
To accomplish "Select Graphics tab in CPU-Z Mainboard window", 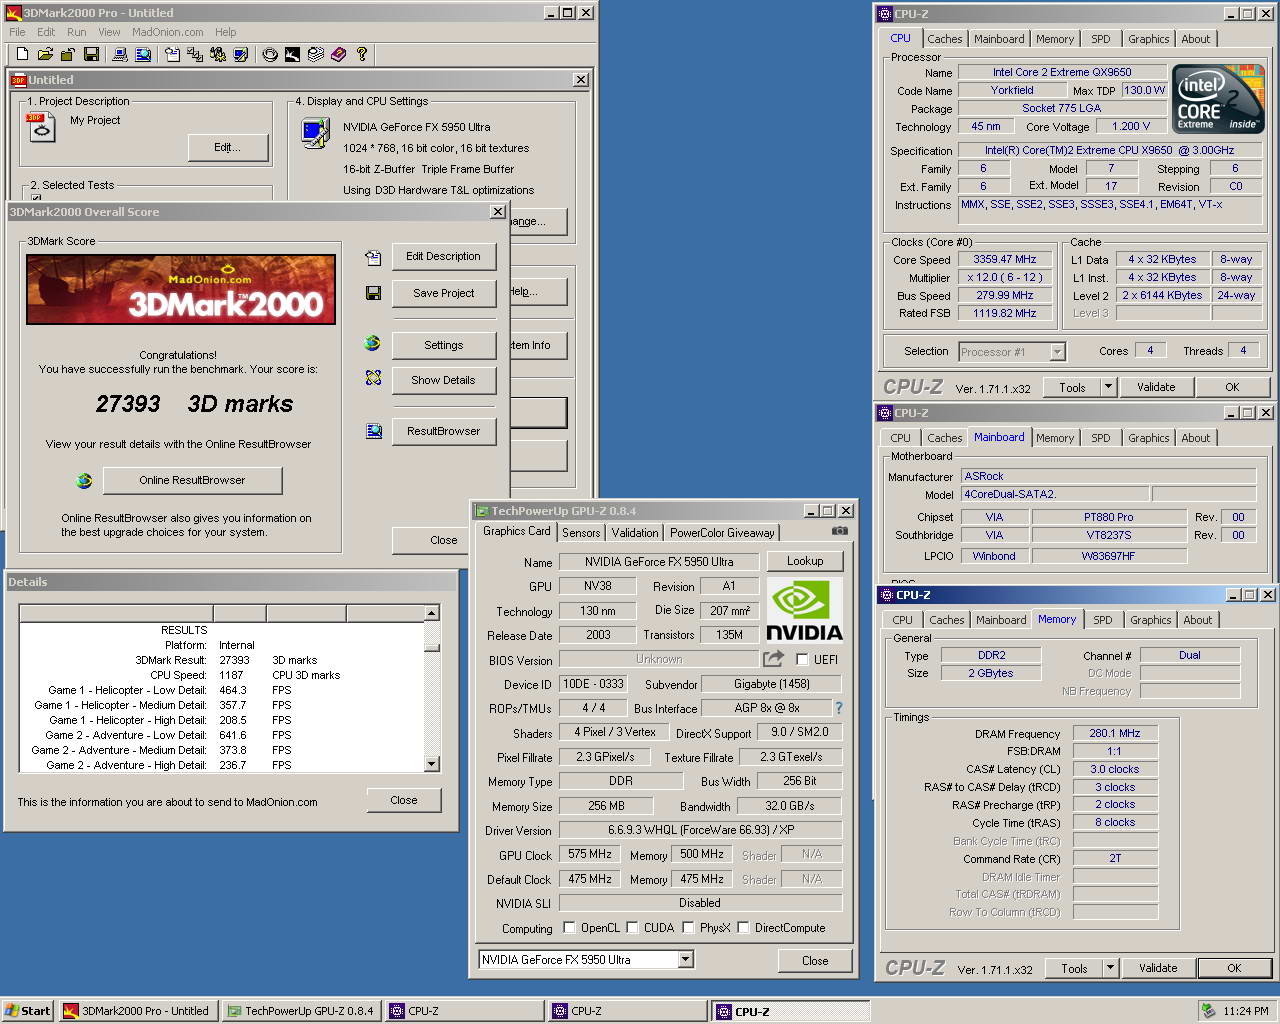I will [x=1148, y=438].
